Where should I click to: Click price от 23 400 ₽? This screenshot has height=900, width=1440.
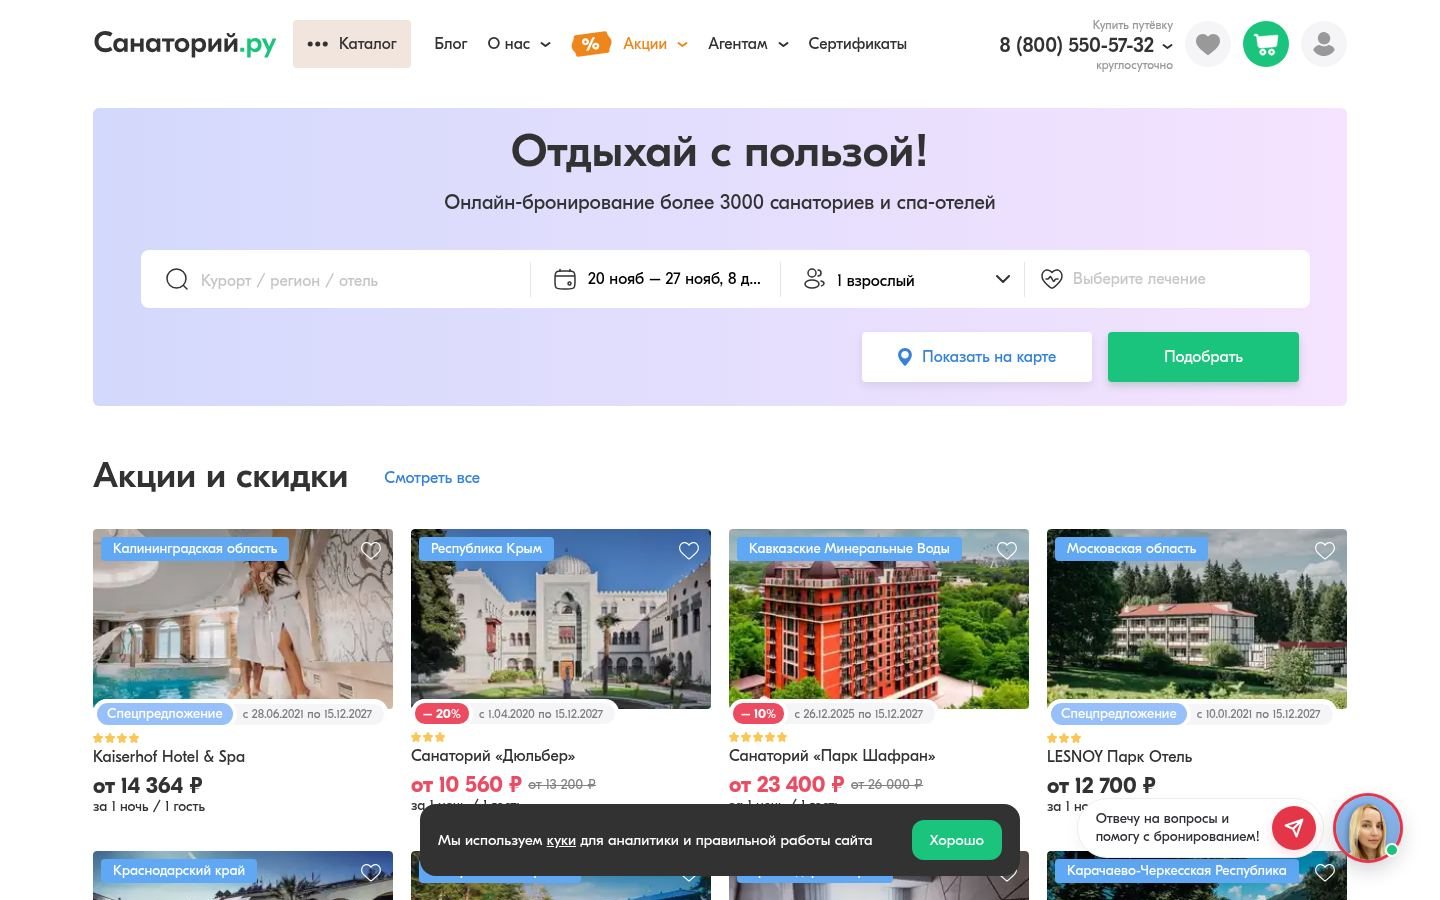(x=787, y=785)
